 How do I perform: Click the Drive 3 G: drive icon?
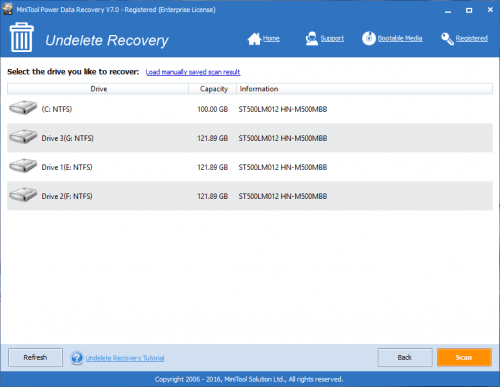(x=23, y=137)
